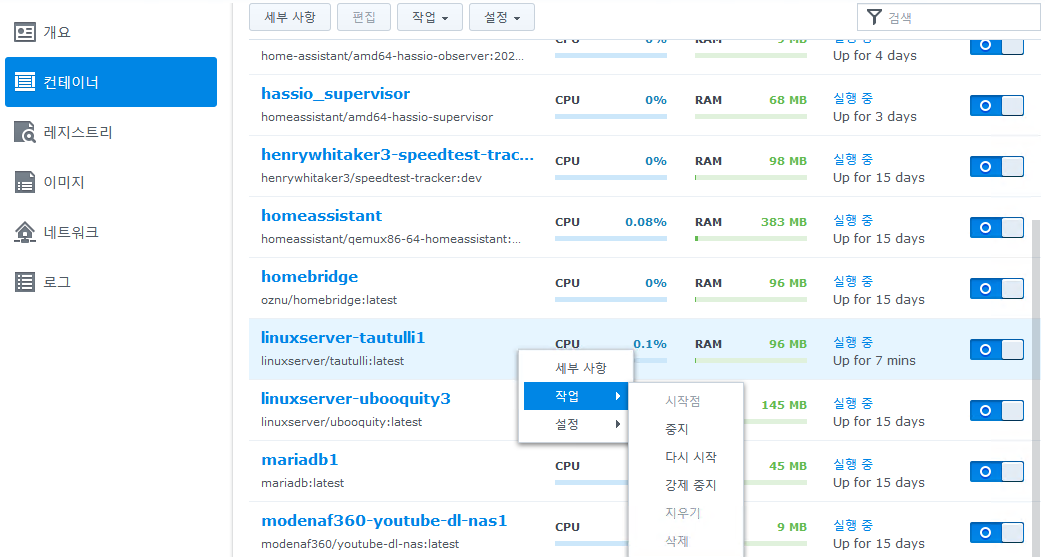The height and width of the screenshot is (557, 1045).
Task: Toggle the linuxserver-ubooquity3 container switch
Action: pyautogui.click(x=996, y=410)
